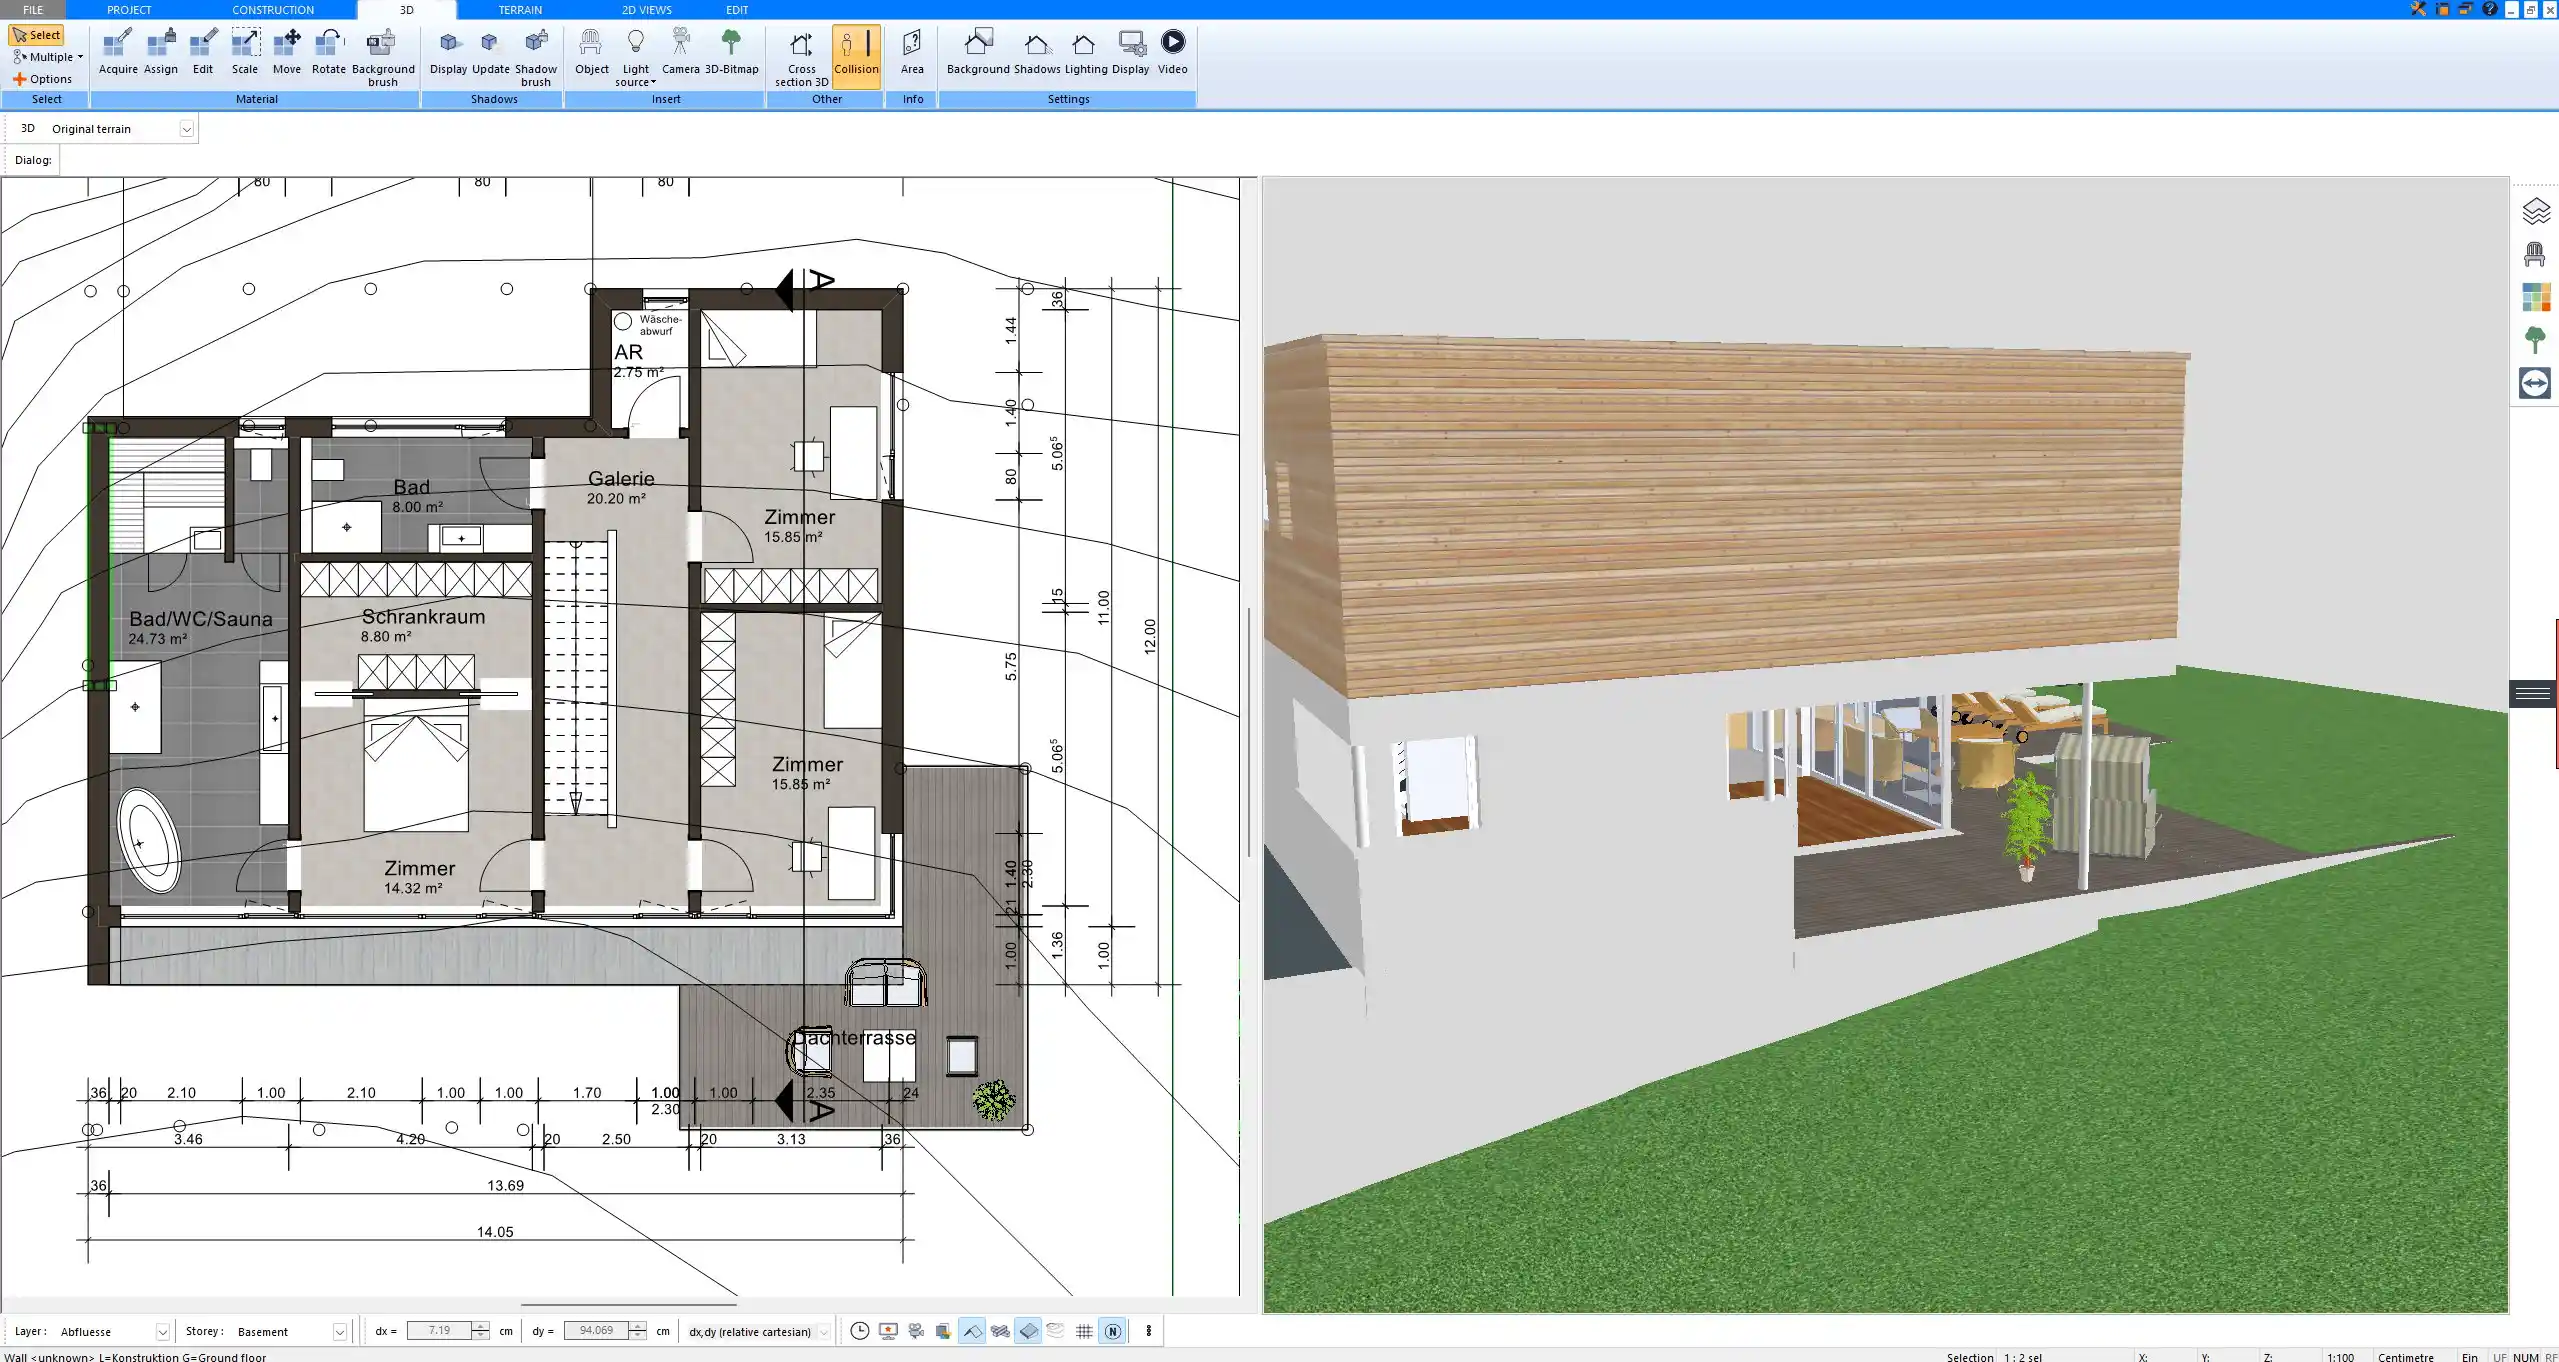Toggle the Select mode button
Image resolution: width=2559 pixels, height=1362 pixels.
point(37,35)
